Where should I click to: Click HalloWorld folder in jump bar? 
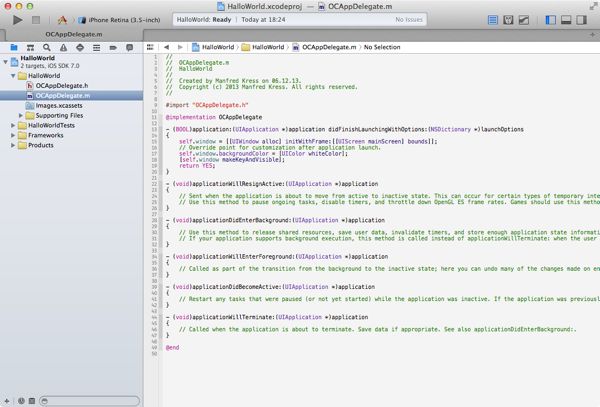[263, 47]
